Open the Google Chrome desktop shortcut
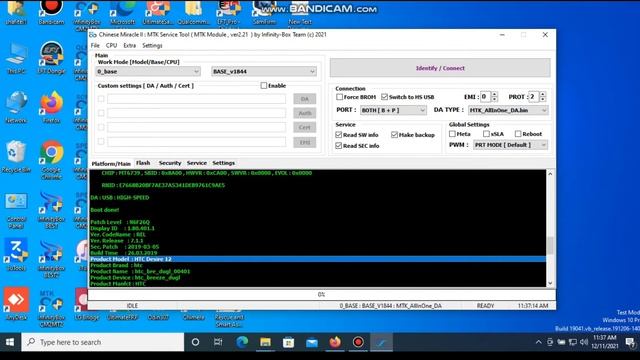This screenshot has width=640, height=360. pos(51,160)
